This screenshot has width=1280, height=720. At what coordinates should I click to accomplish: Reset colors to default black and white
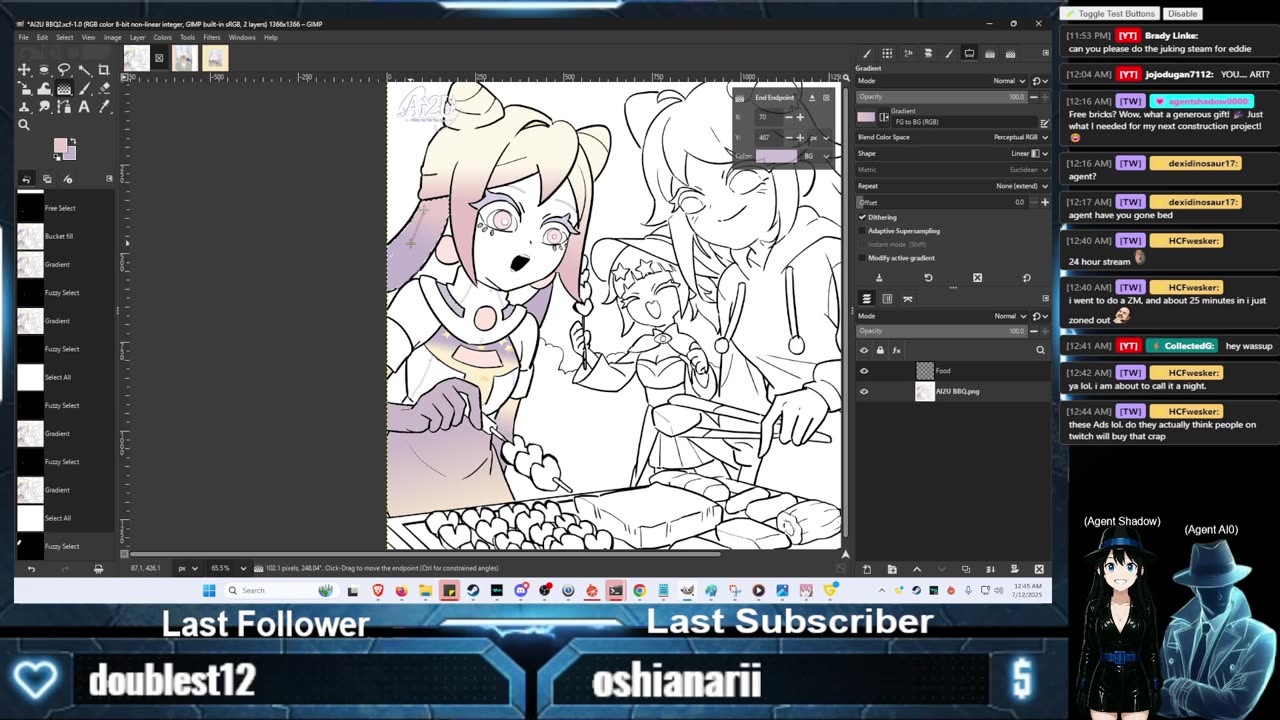(57, 157)
